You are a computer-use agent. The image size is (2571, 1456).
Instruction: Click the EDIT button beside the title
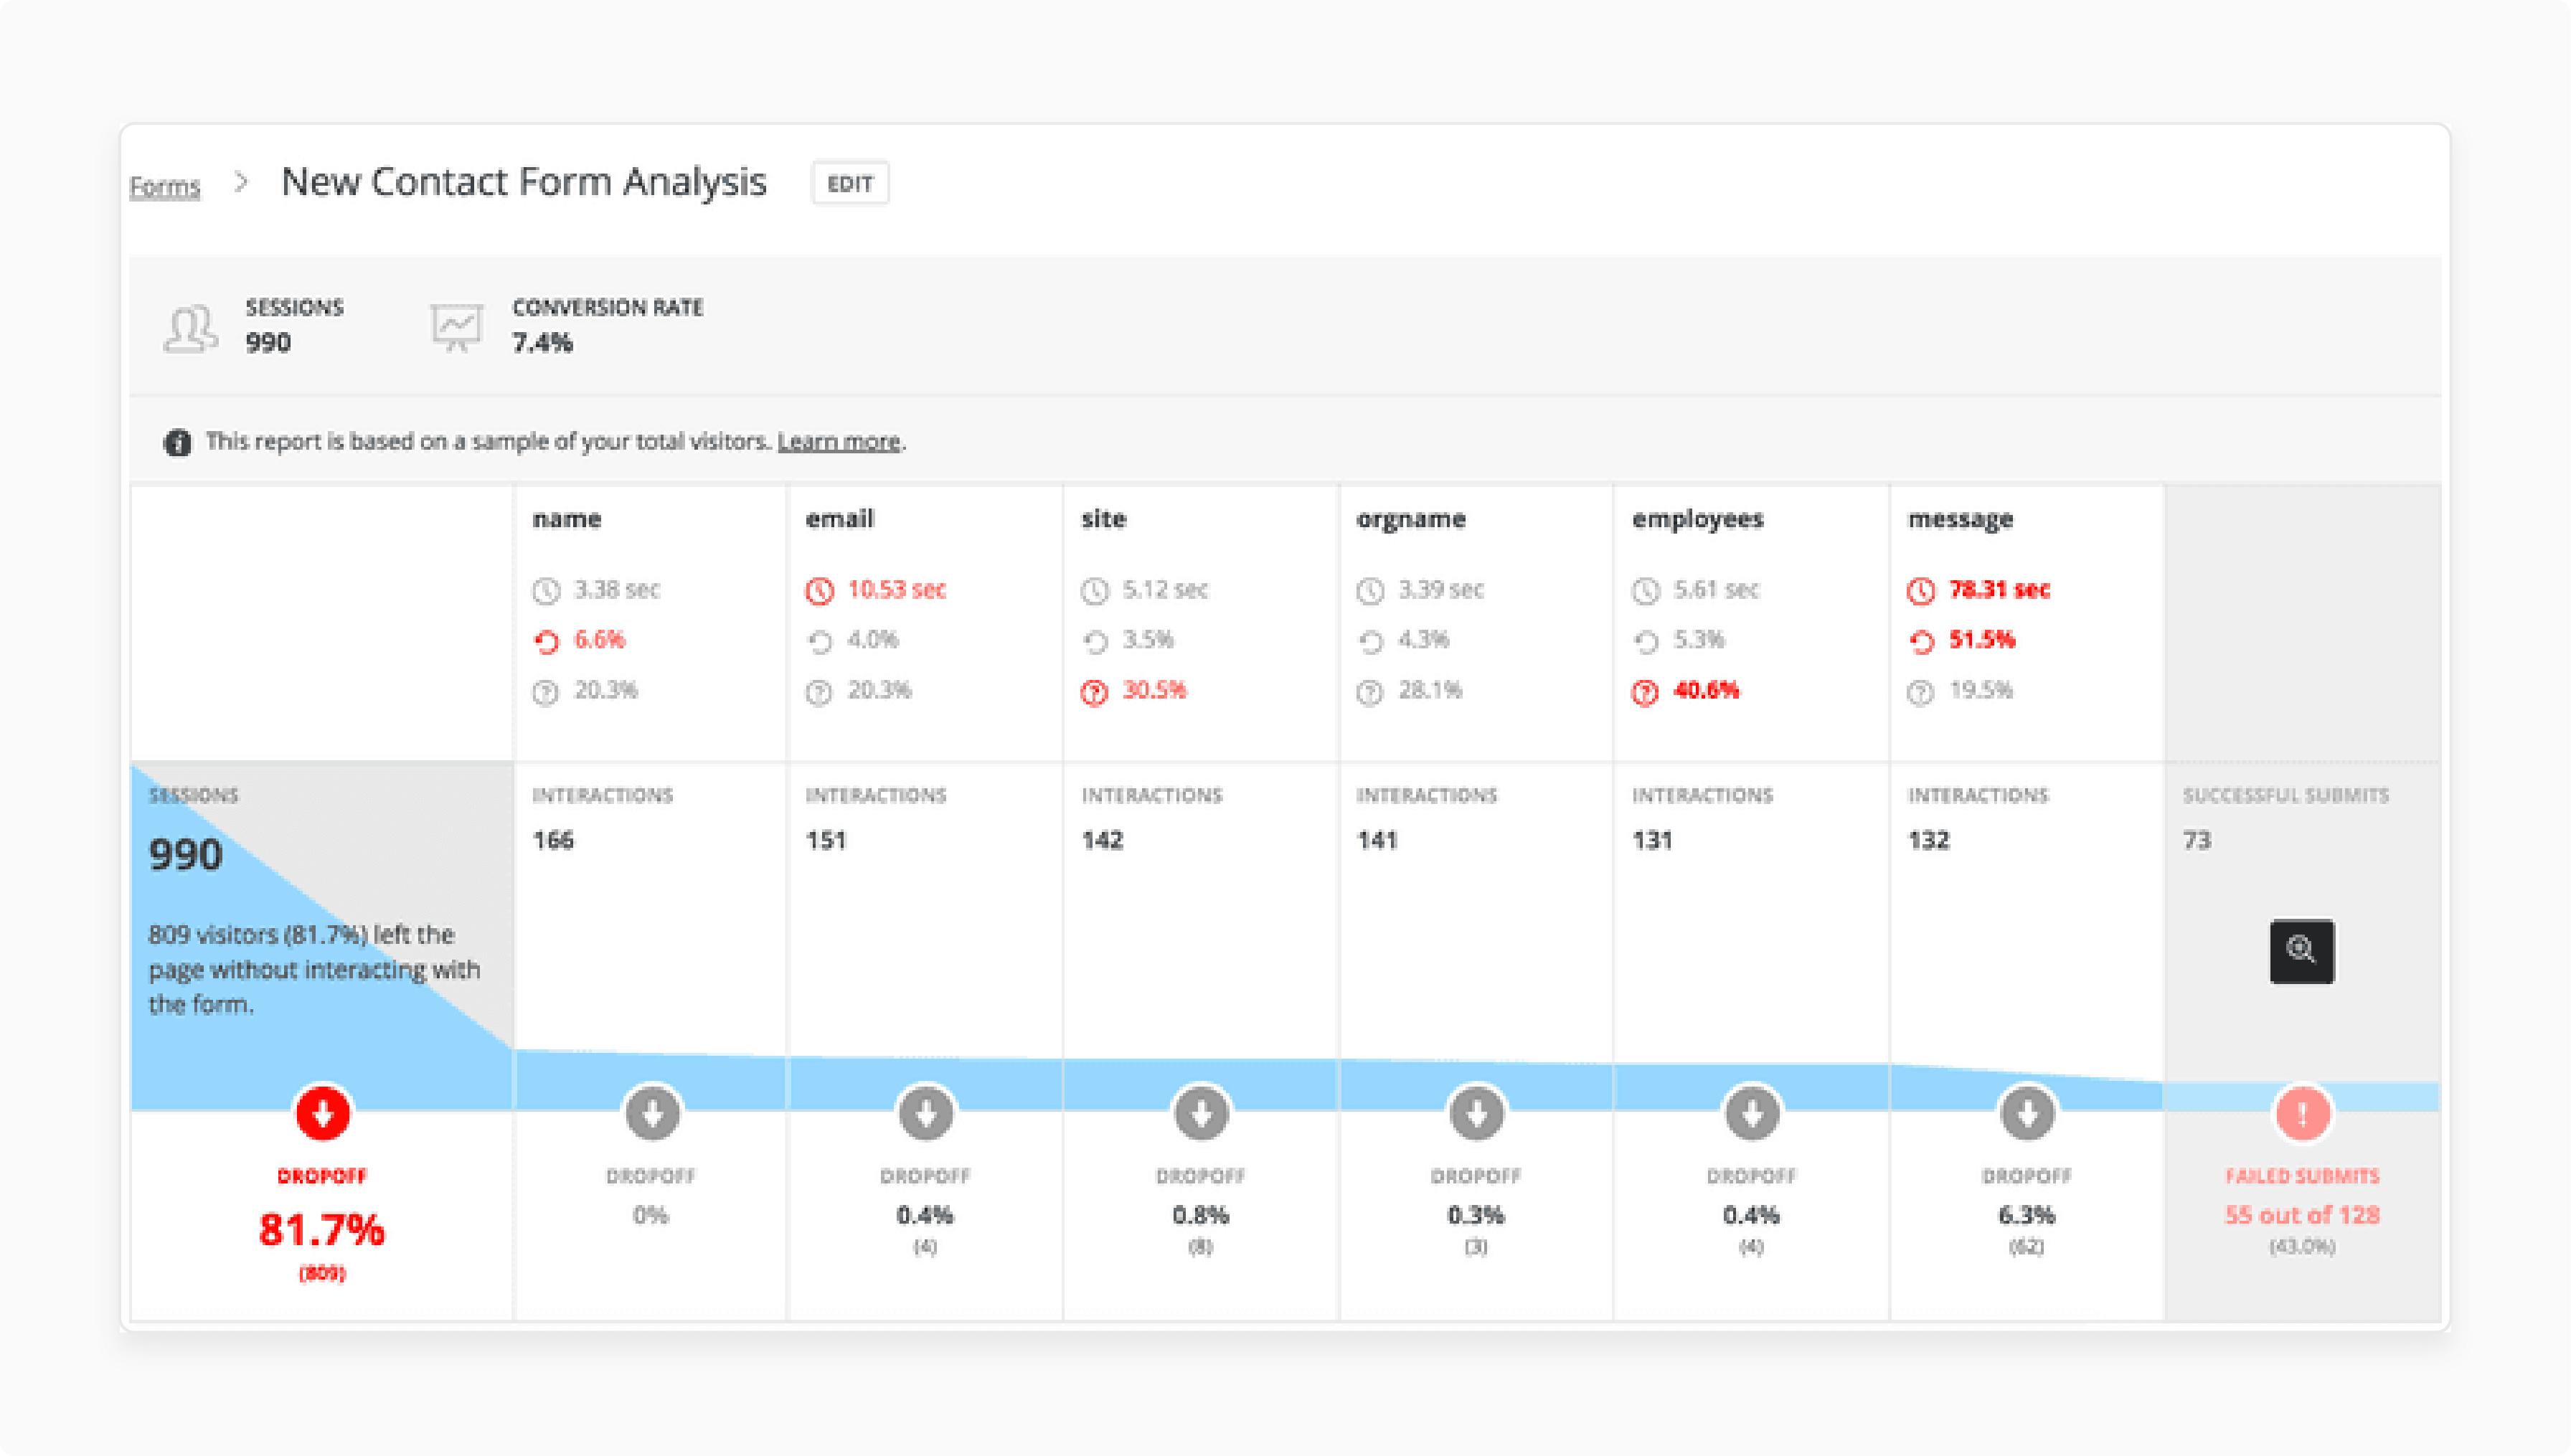pos(850,183)
